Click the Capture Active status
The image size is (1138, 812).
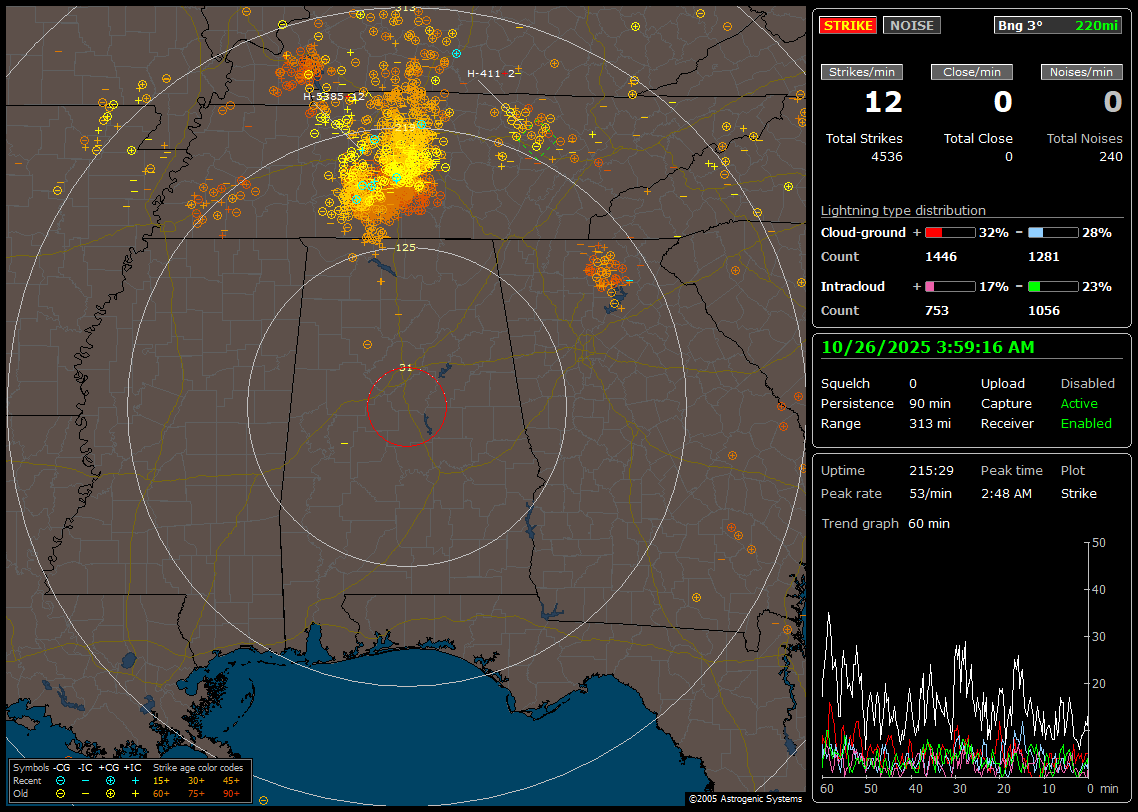click(1079, 403)
